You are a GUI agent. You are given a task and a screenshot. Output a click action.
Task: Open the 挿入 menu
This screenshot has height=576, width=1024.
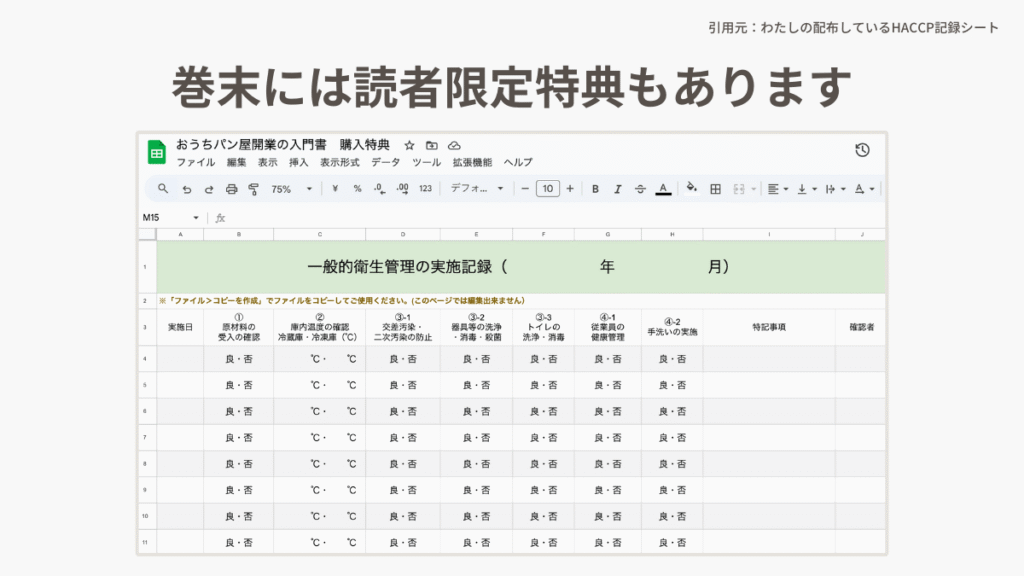(298, 162)
